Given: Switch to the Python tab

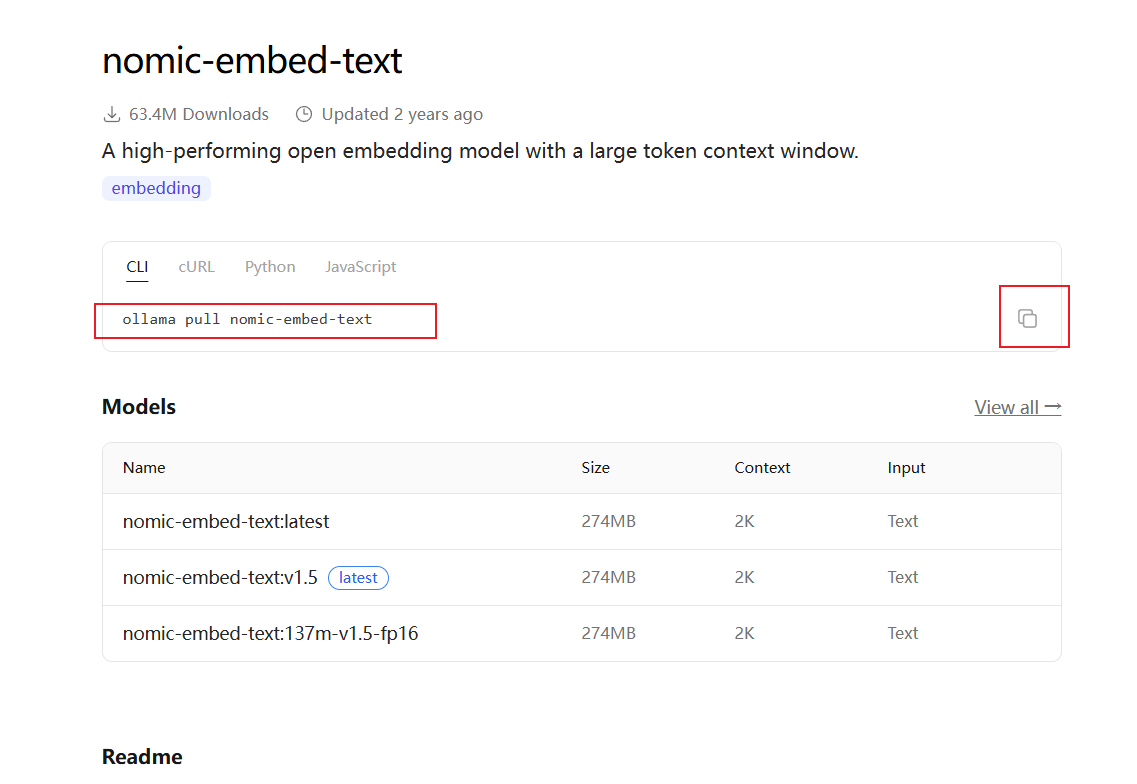Looking at the screenshot, I should click(x=270, y=267).
